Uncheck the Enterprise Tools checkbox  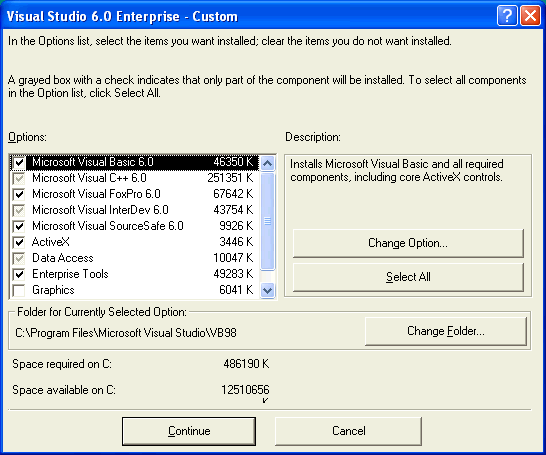tap(19, 274)
